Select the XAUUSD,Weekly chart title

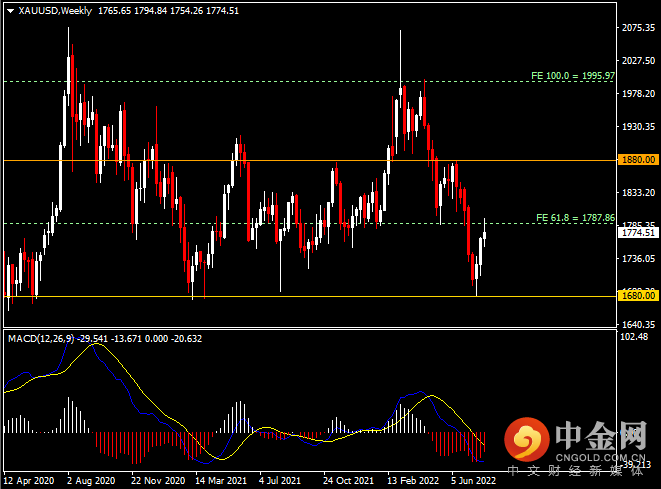(55, 11)
